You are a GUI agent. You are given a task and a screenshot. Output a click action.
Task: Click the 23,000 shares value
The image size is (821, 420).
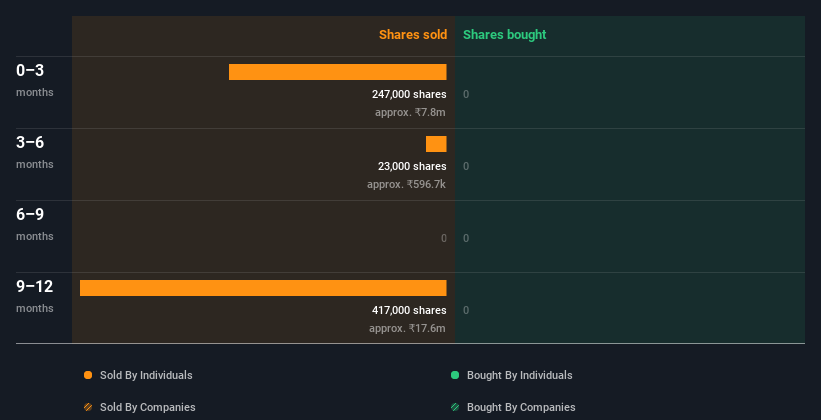click(x=413, y=167)
